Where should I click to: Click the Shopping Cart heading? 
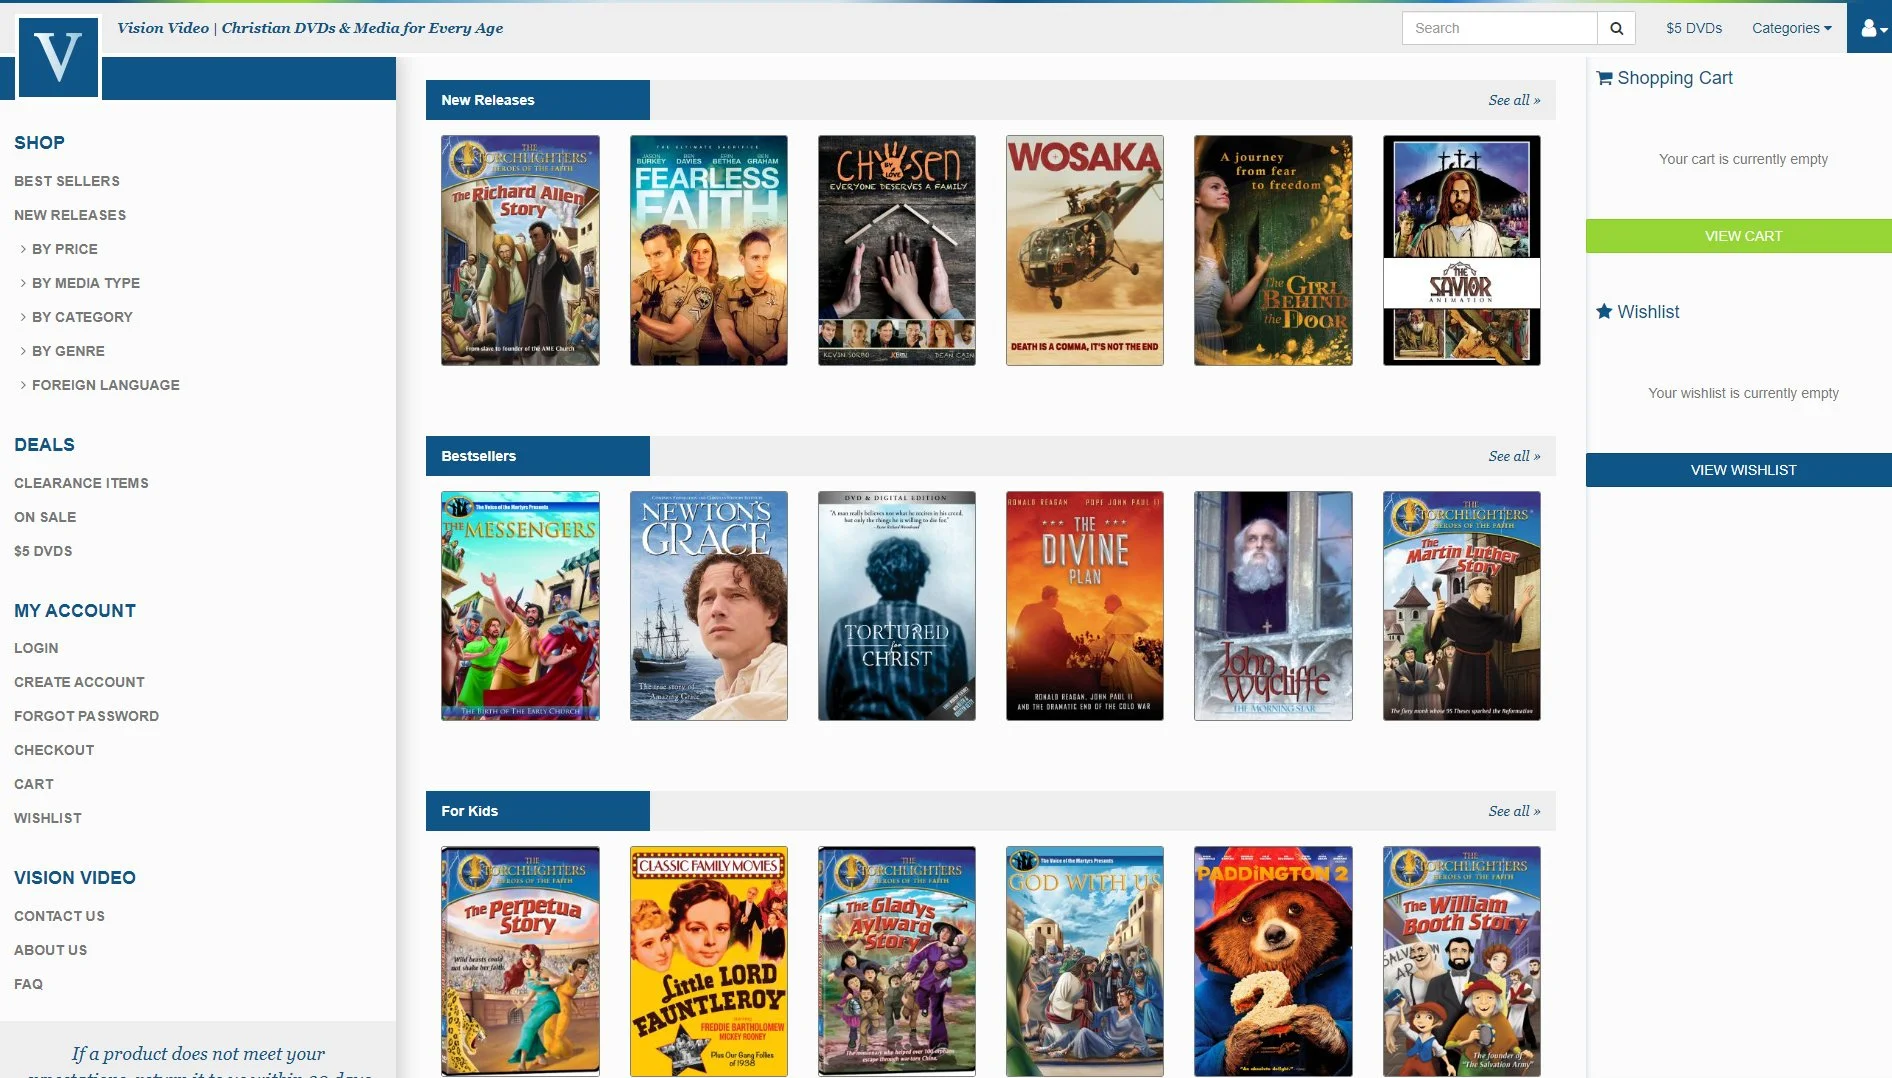pyautogui.click(x=1664, y=78)
